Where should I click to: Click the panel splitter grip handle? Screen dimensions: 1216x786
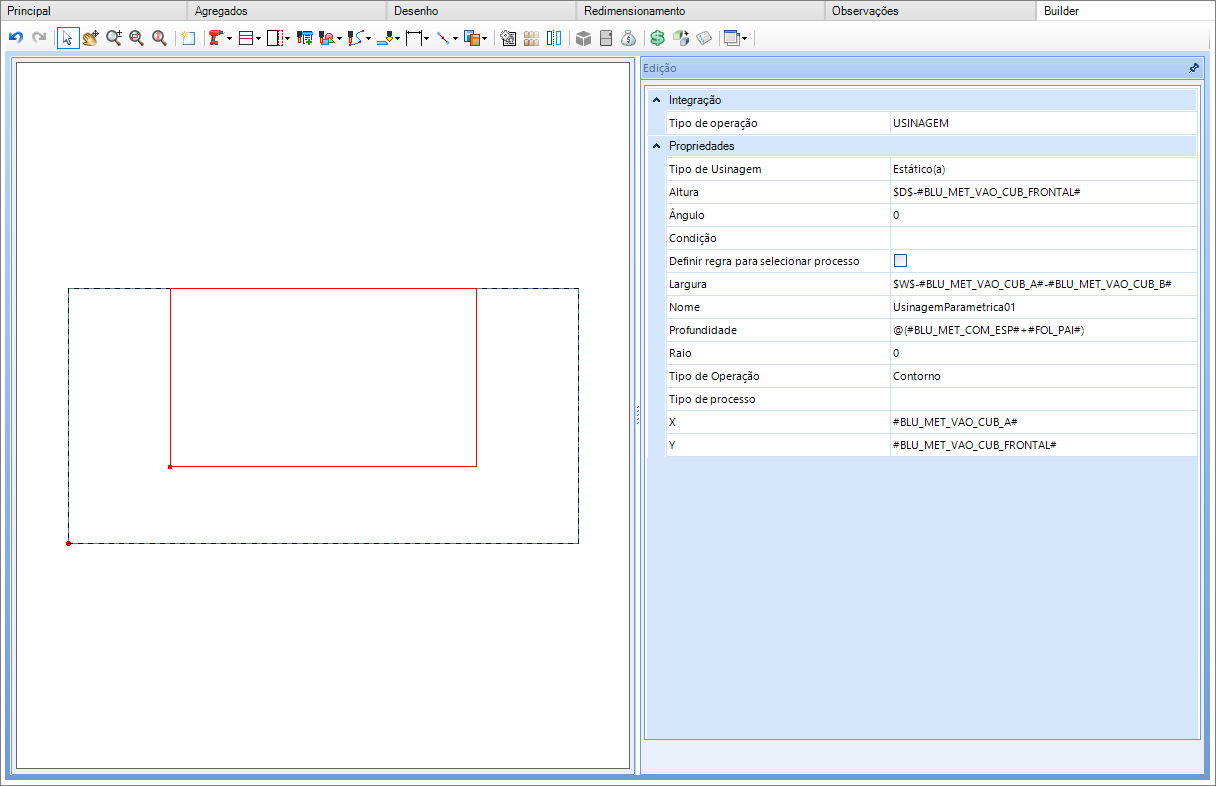[x=637, y=416]
